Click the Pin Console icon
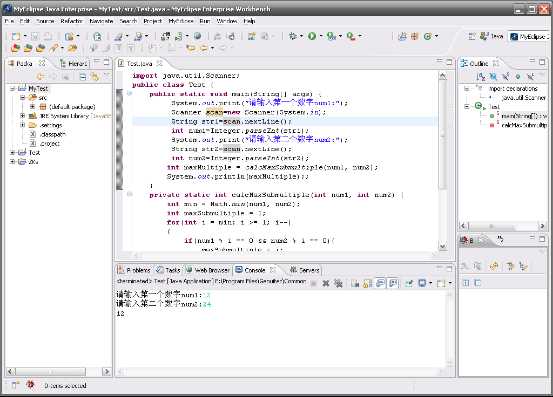This screenshot has width=553, height=397. [409, 283]
